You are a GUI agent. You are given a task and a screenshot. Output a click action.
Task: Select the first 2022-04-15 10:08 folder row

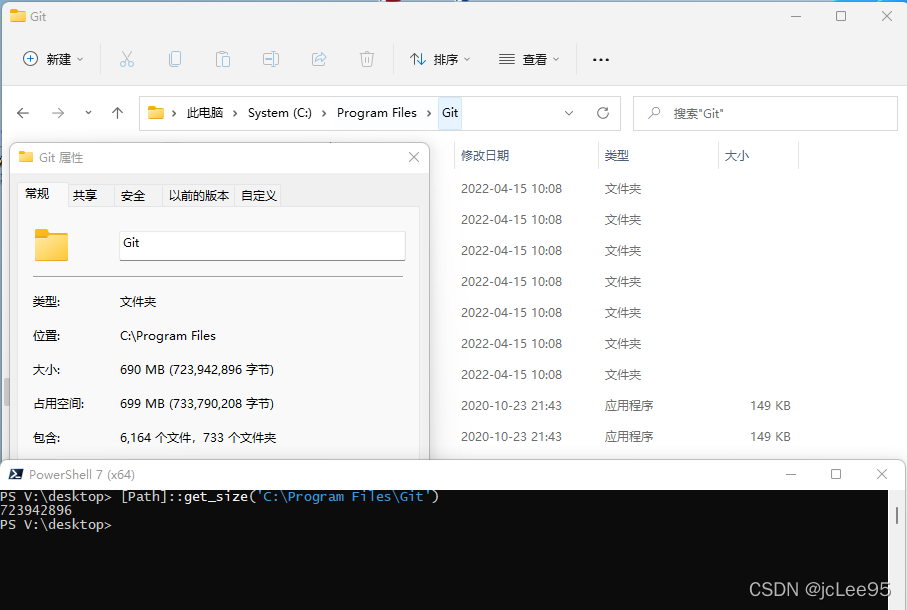click(x=626, y=188)
